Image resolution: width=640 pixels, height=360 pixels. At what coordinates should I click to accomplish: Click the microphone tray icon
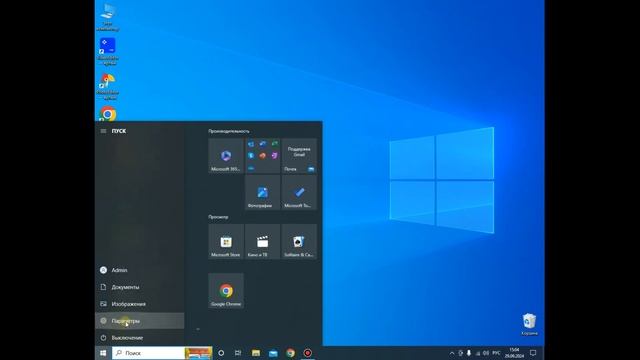(469, 353)
